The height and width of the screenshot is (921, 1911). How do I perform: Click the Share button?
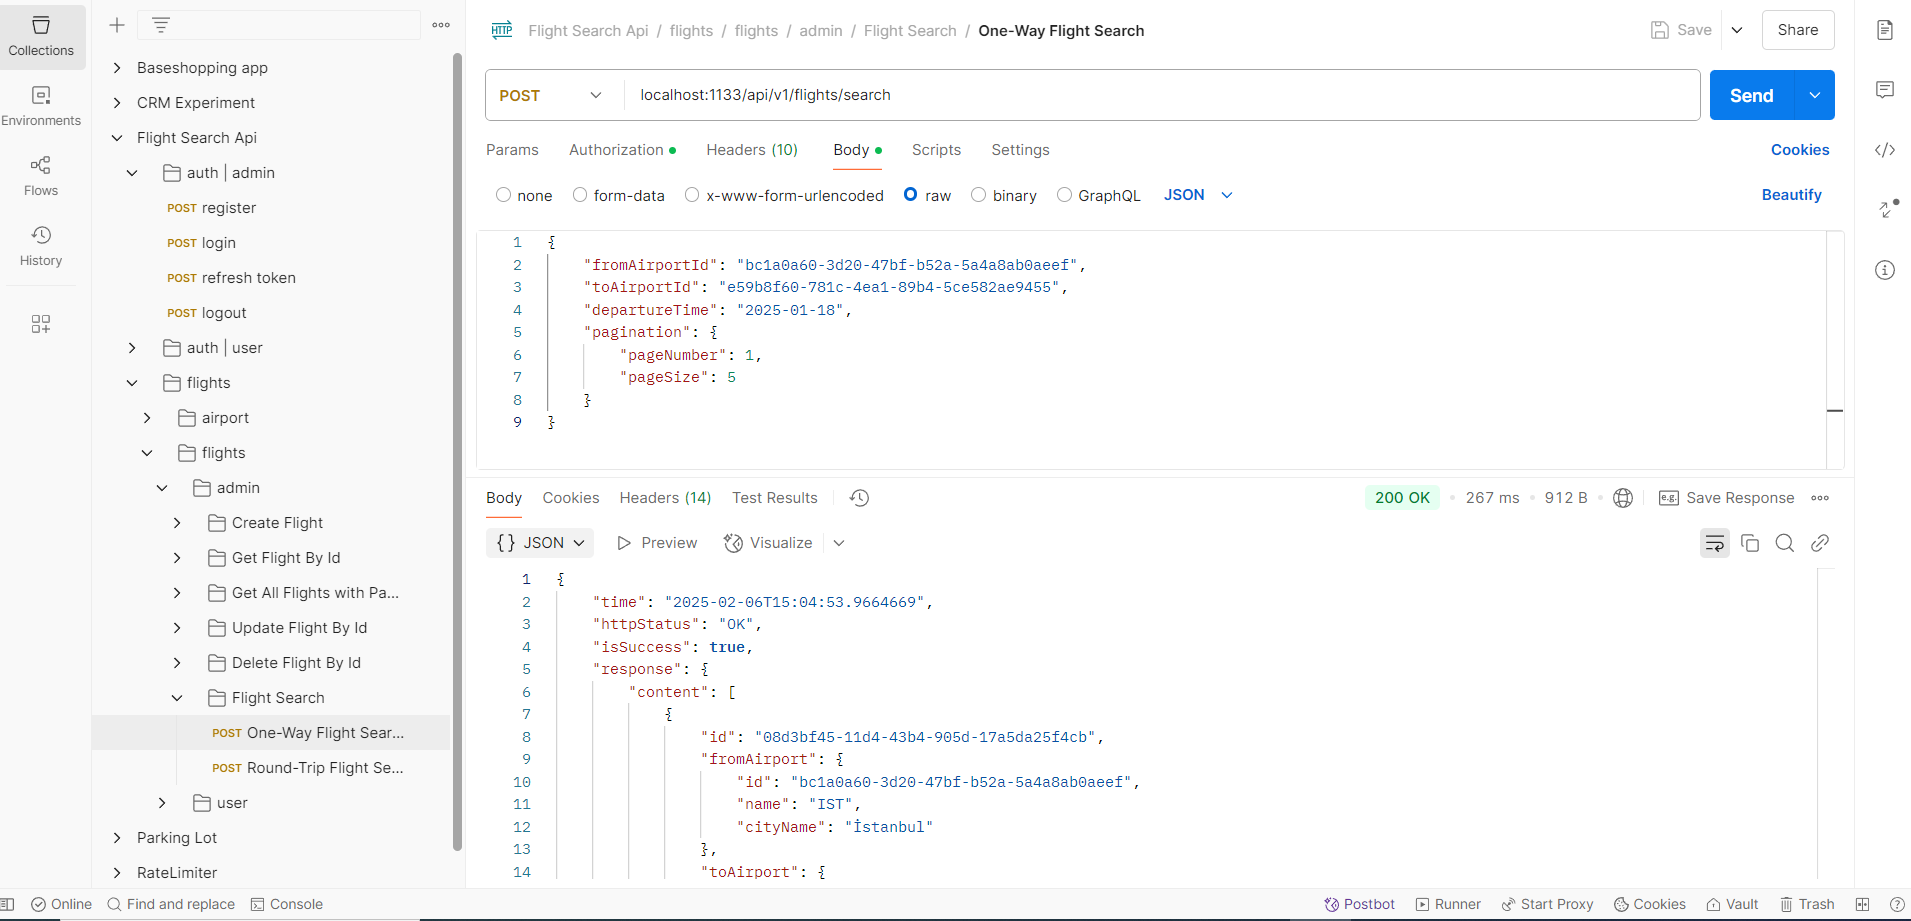(1798, 30)
